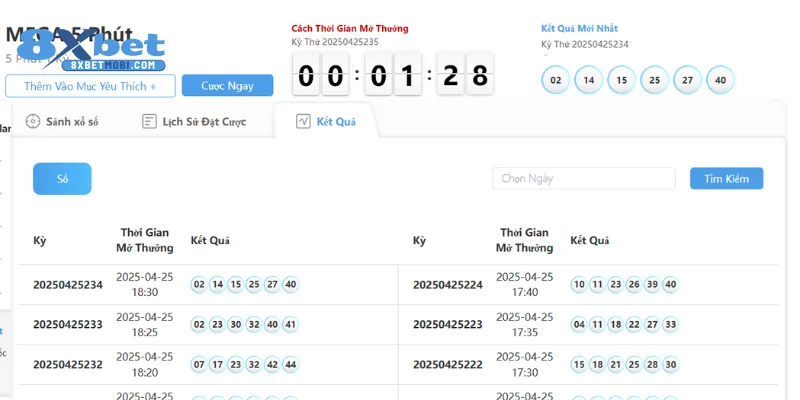Click ball 44 in row 20250425232

[x=290, y=365]
